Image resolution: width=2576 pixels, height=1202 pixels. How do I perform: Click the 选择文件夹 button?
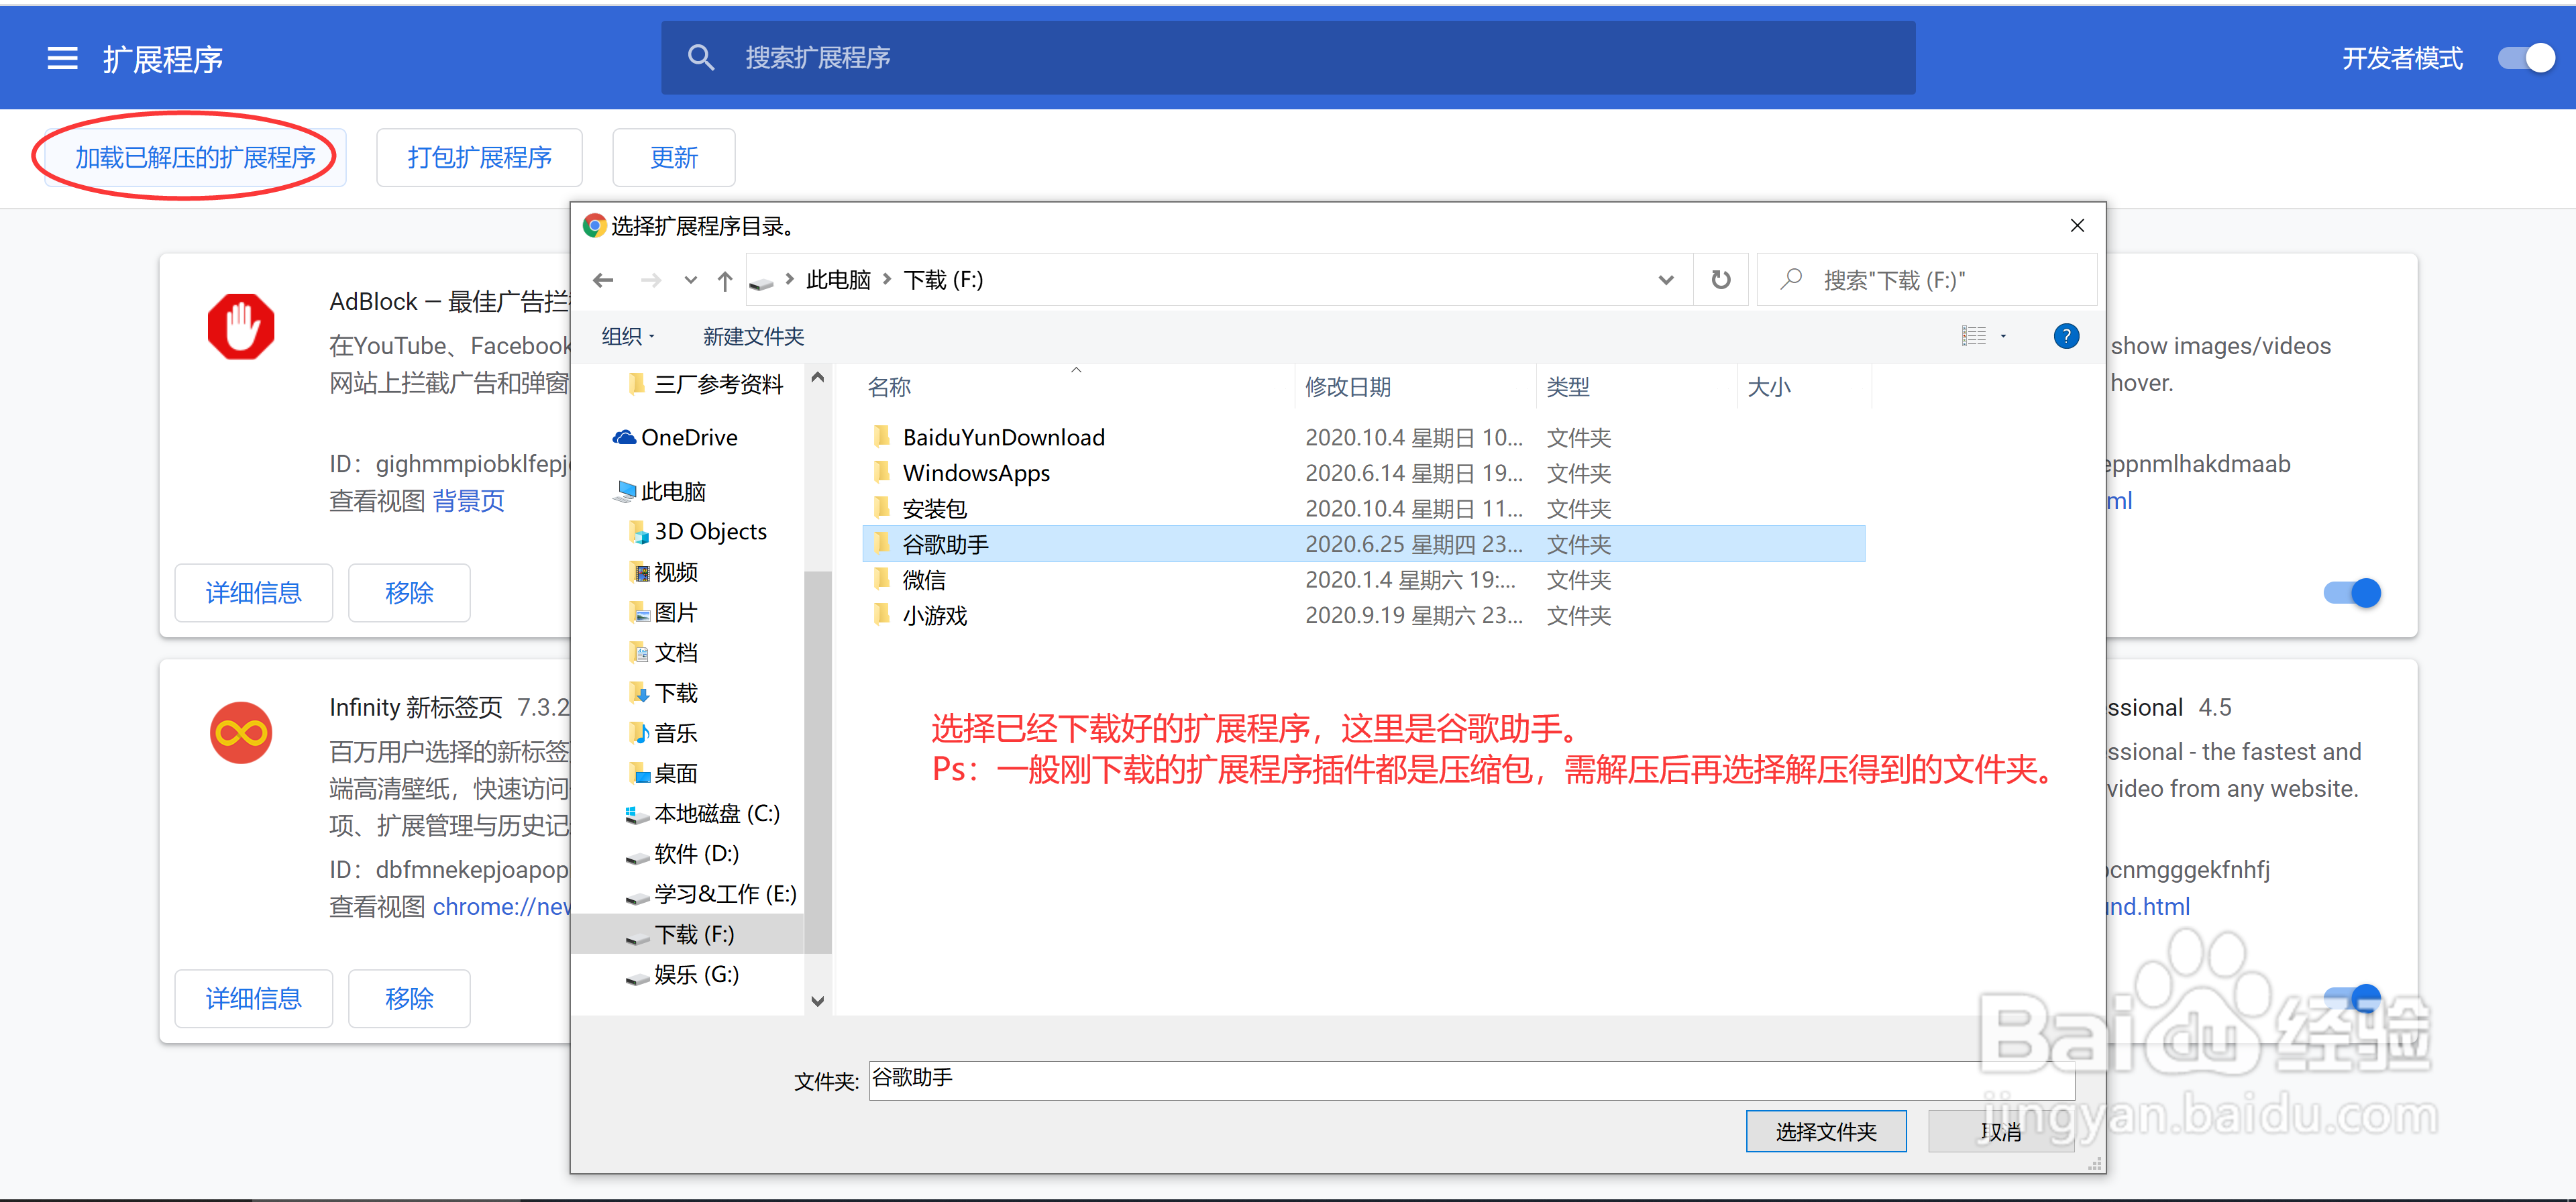[x=1825, y=1131]
